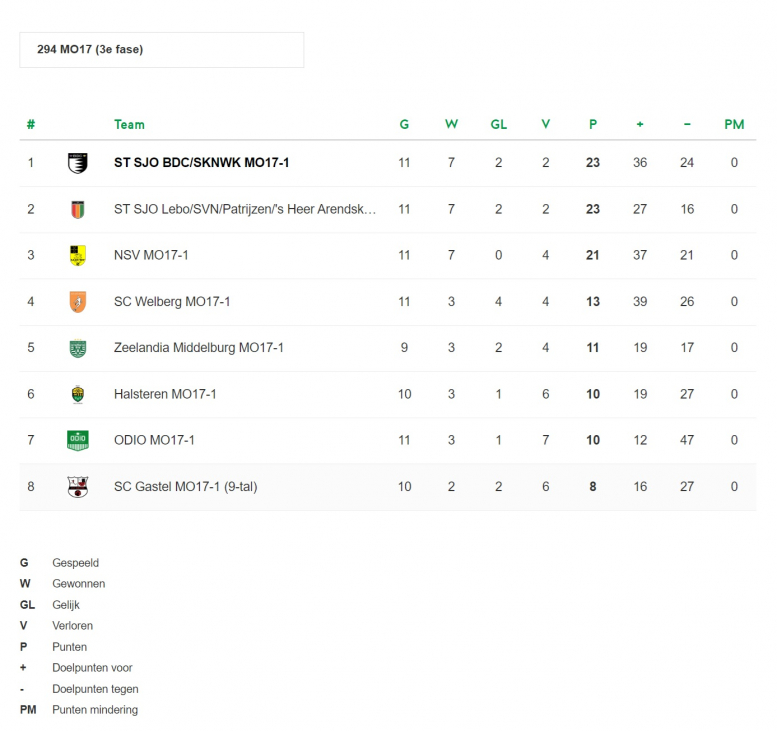Click the PM column header

(x=734, y=125)
